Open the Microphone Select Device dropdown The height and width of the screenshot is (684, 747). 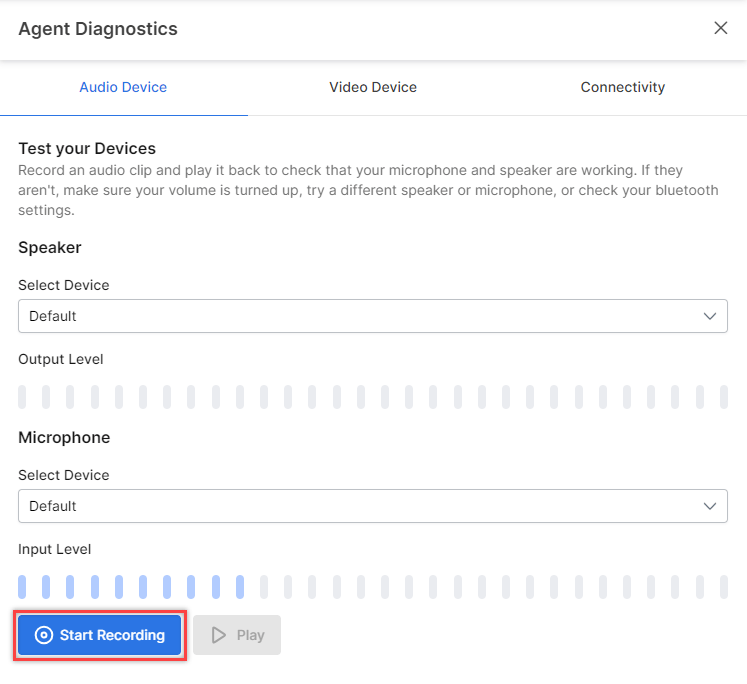(373, 506)
